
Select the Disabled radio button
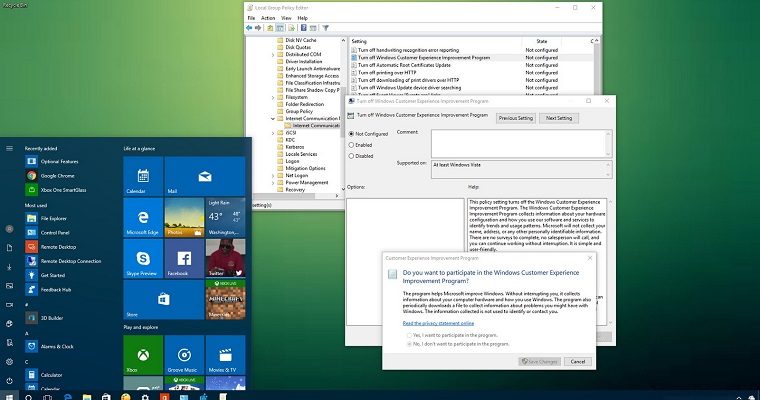coord(351,156)
